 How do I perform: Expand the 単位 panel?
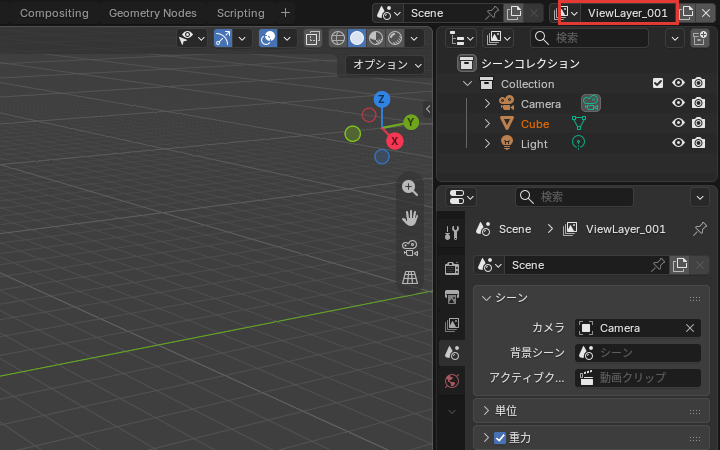pyautogui.click(x=591, y=411)
